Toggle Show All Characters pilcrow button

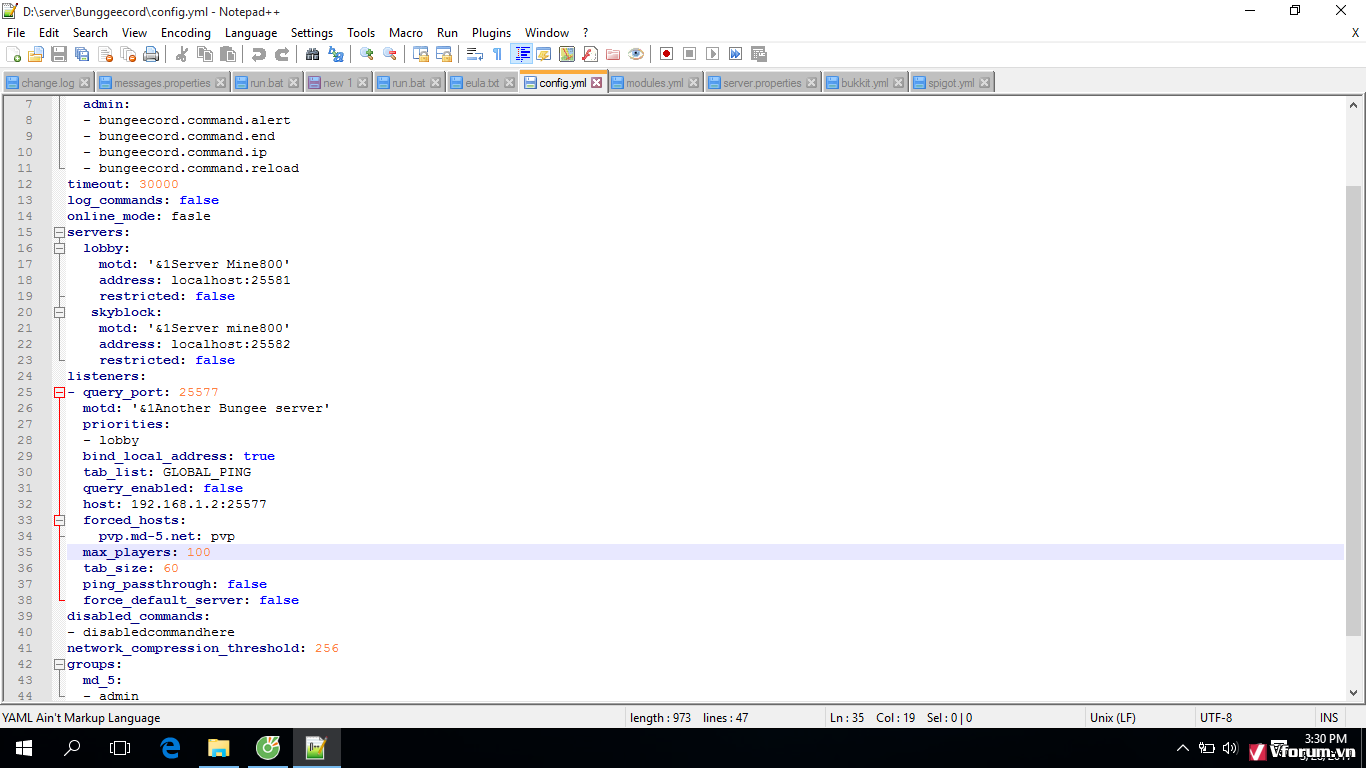pos(497,54)
